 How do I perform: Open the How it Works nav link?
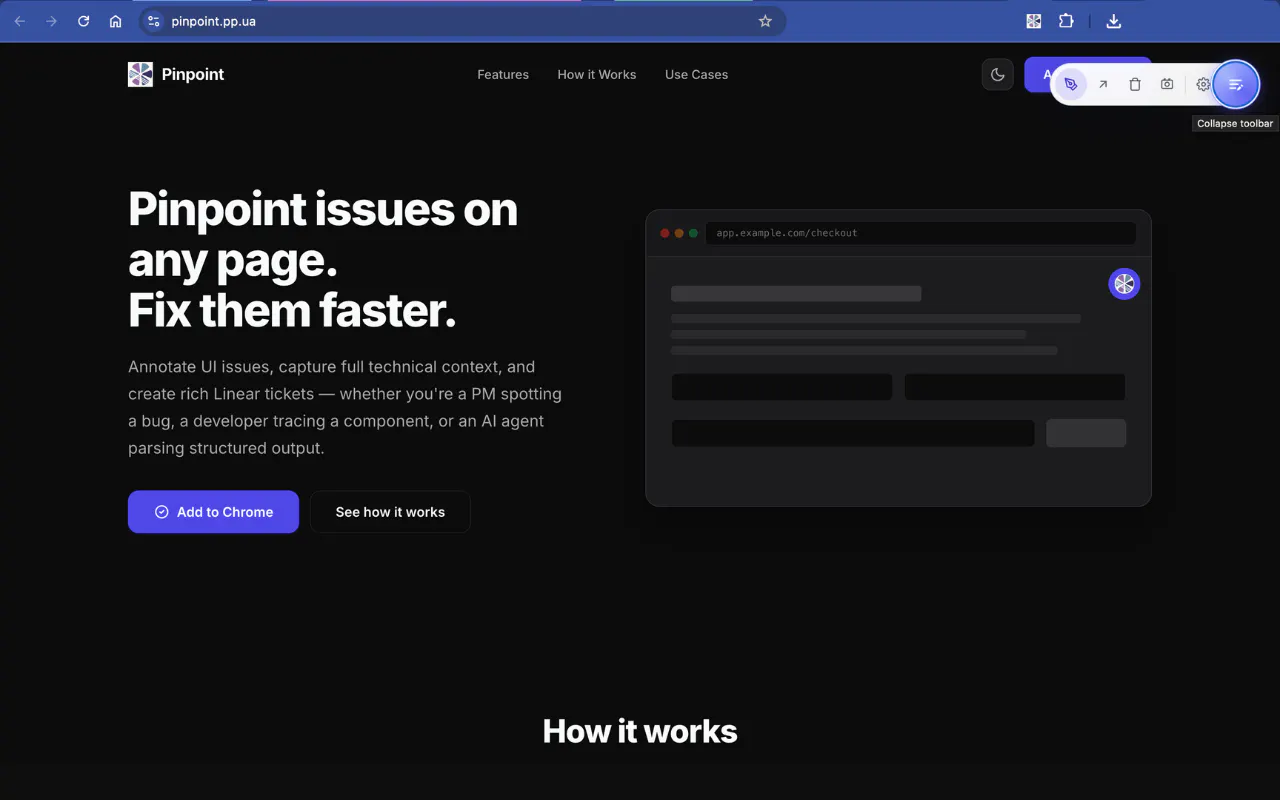(x=597, y=74)
